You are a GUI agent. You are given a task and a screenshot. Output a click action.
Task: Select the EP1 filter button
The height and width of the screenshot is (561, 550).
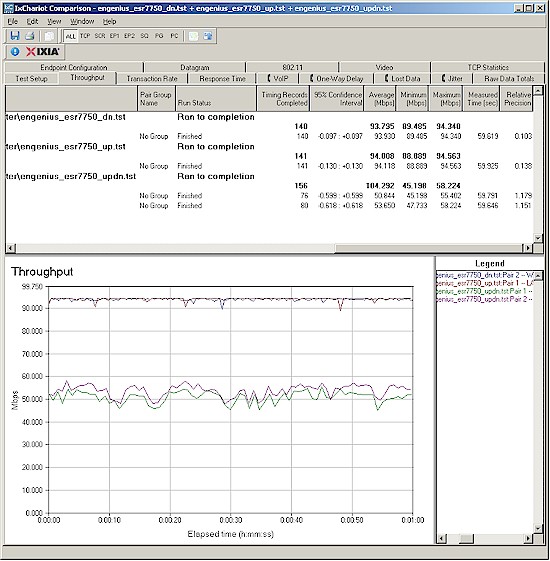(x=115, y=36)
